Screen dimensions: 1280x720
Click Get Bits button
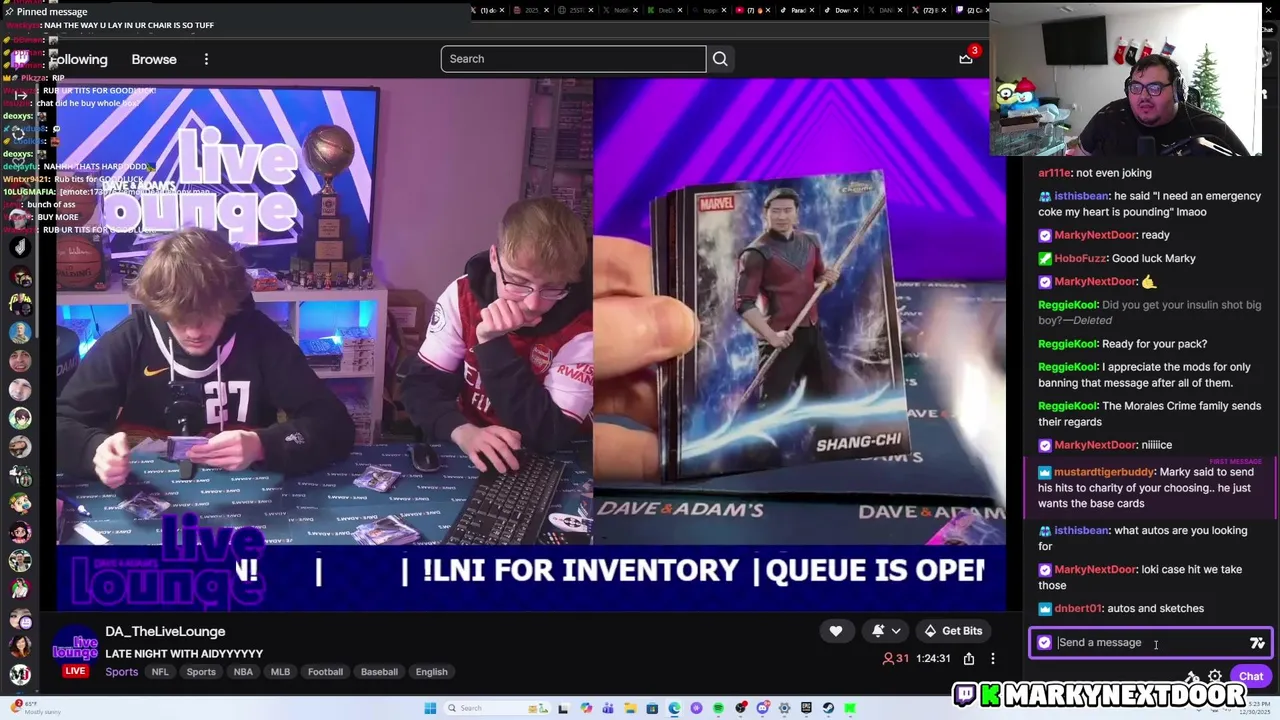click(x=953, y=631)
